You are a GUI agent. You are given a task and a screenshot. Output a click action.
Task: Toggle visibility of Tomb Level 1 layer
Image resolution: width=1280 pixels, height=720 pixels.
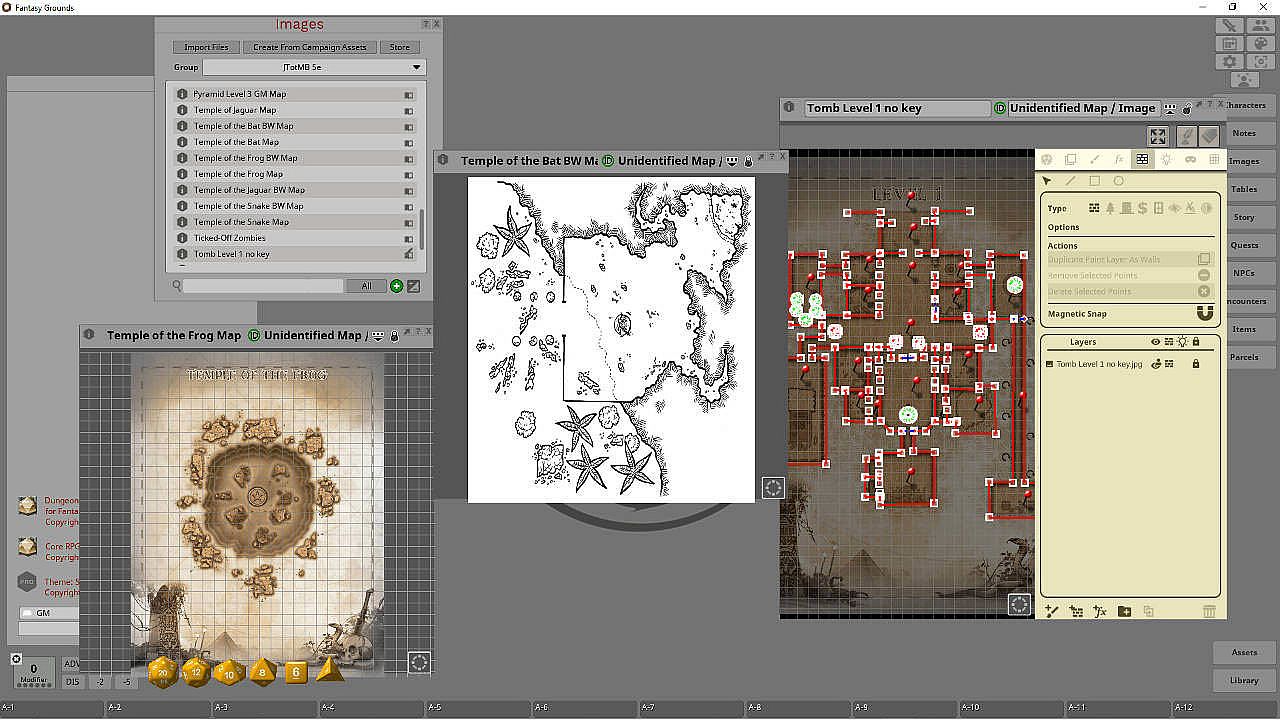(x=1156, y=364)
